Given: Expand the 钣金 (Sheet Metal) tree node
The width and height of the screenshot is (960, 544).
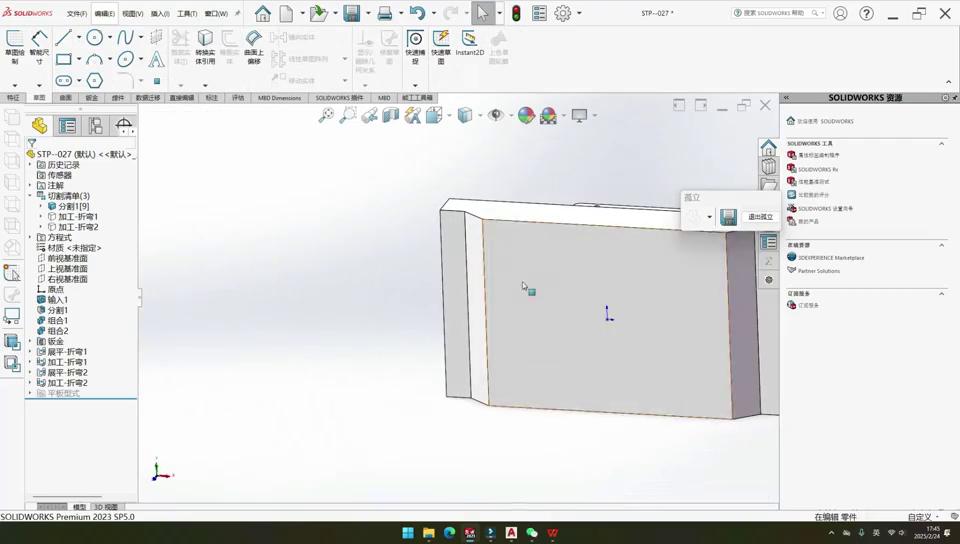Looking at the screenshot, I should [x=30, y=342].
